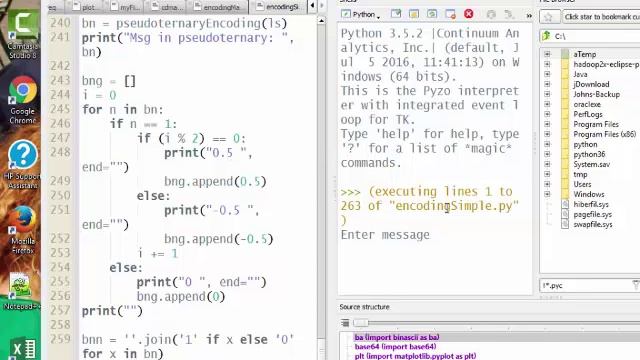Switch to the cdma file tab
The width and height of the screenshot is (640, 360).
167,7
